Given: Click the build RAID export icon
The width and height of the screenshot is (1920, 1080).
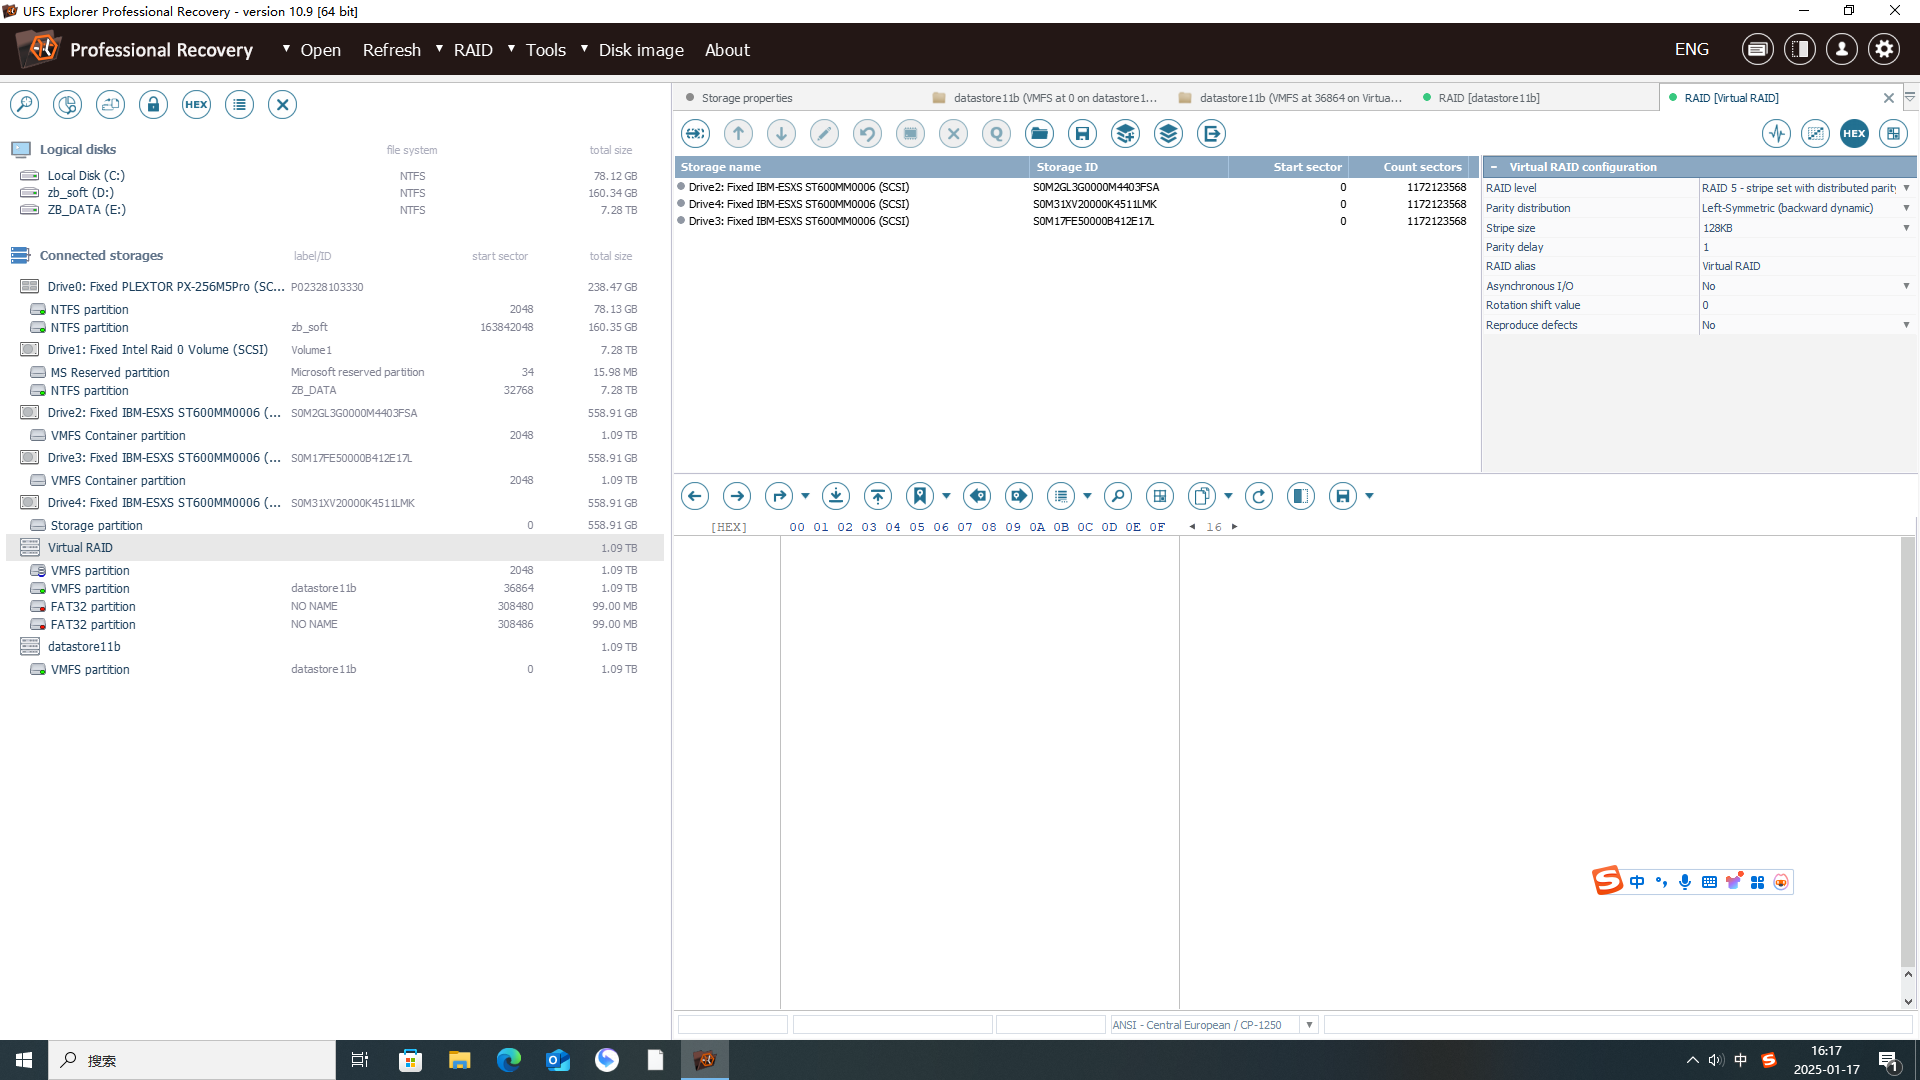Looking at the screenshot, I should point(1211,133).
